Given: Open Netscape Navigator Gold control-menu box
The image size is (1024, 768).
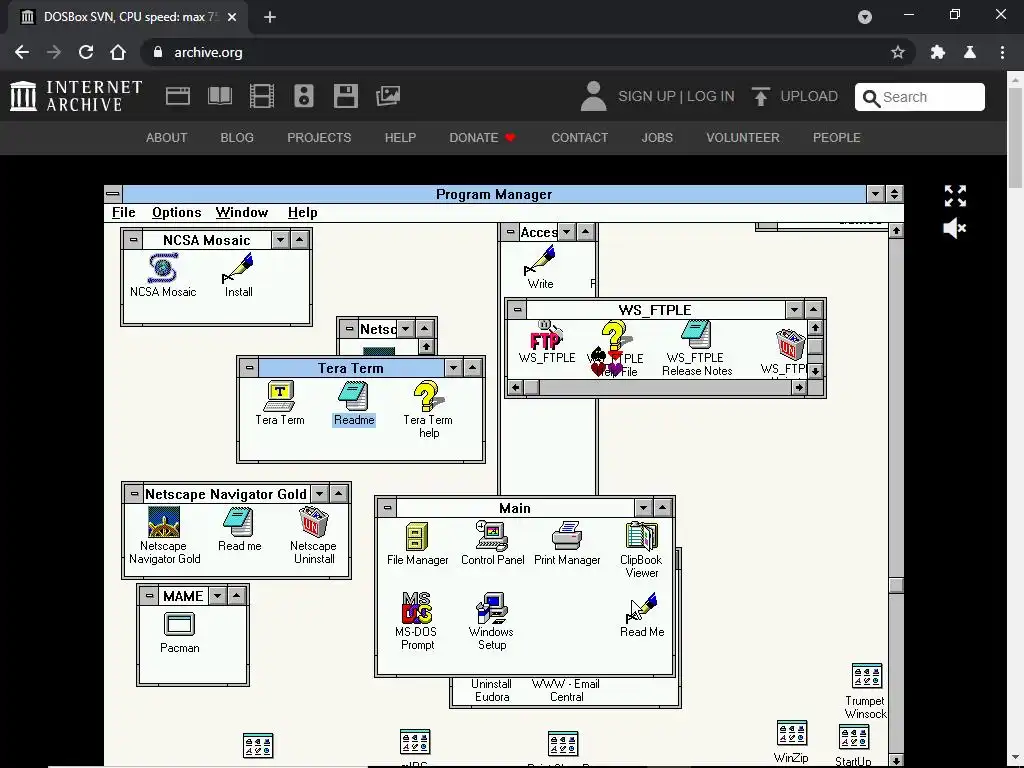Looking at the screenshot, I should (x=135, y=494).
